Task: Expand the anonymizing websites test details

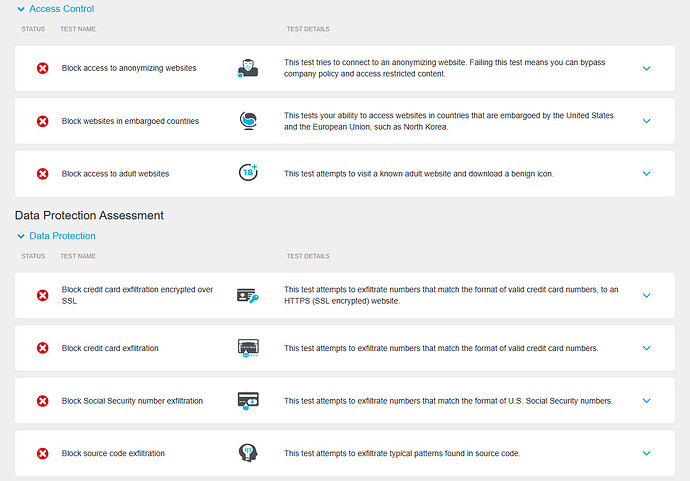Action: tap(646, 68)
